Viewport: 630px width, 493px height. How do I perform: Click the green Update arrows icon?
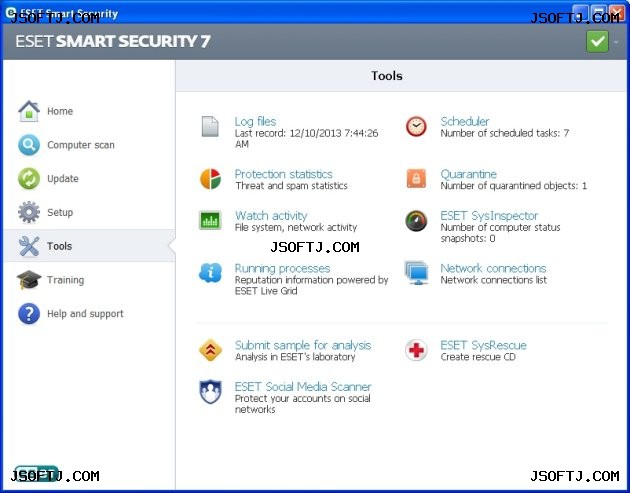click(x=29, y=178)
